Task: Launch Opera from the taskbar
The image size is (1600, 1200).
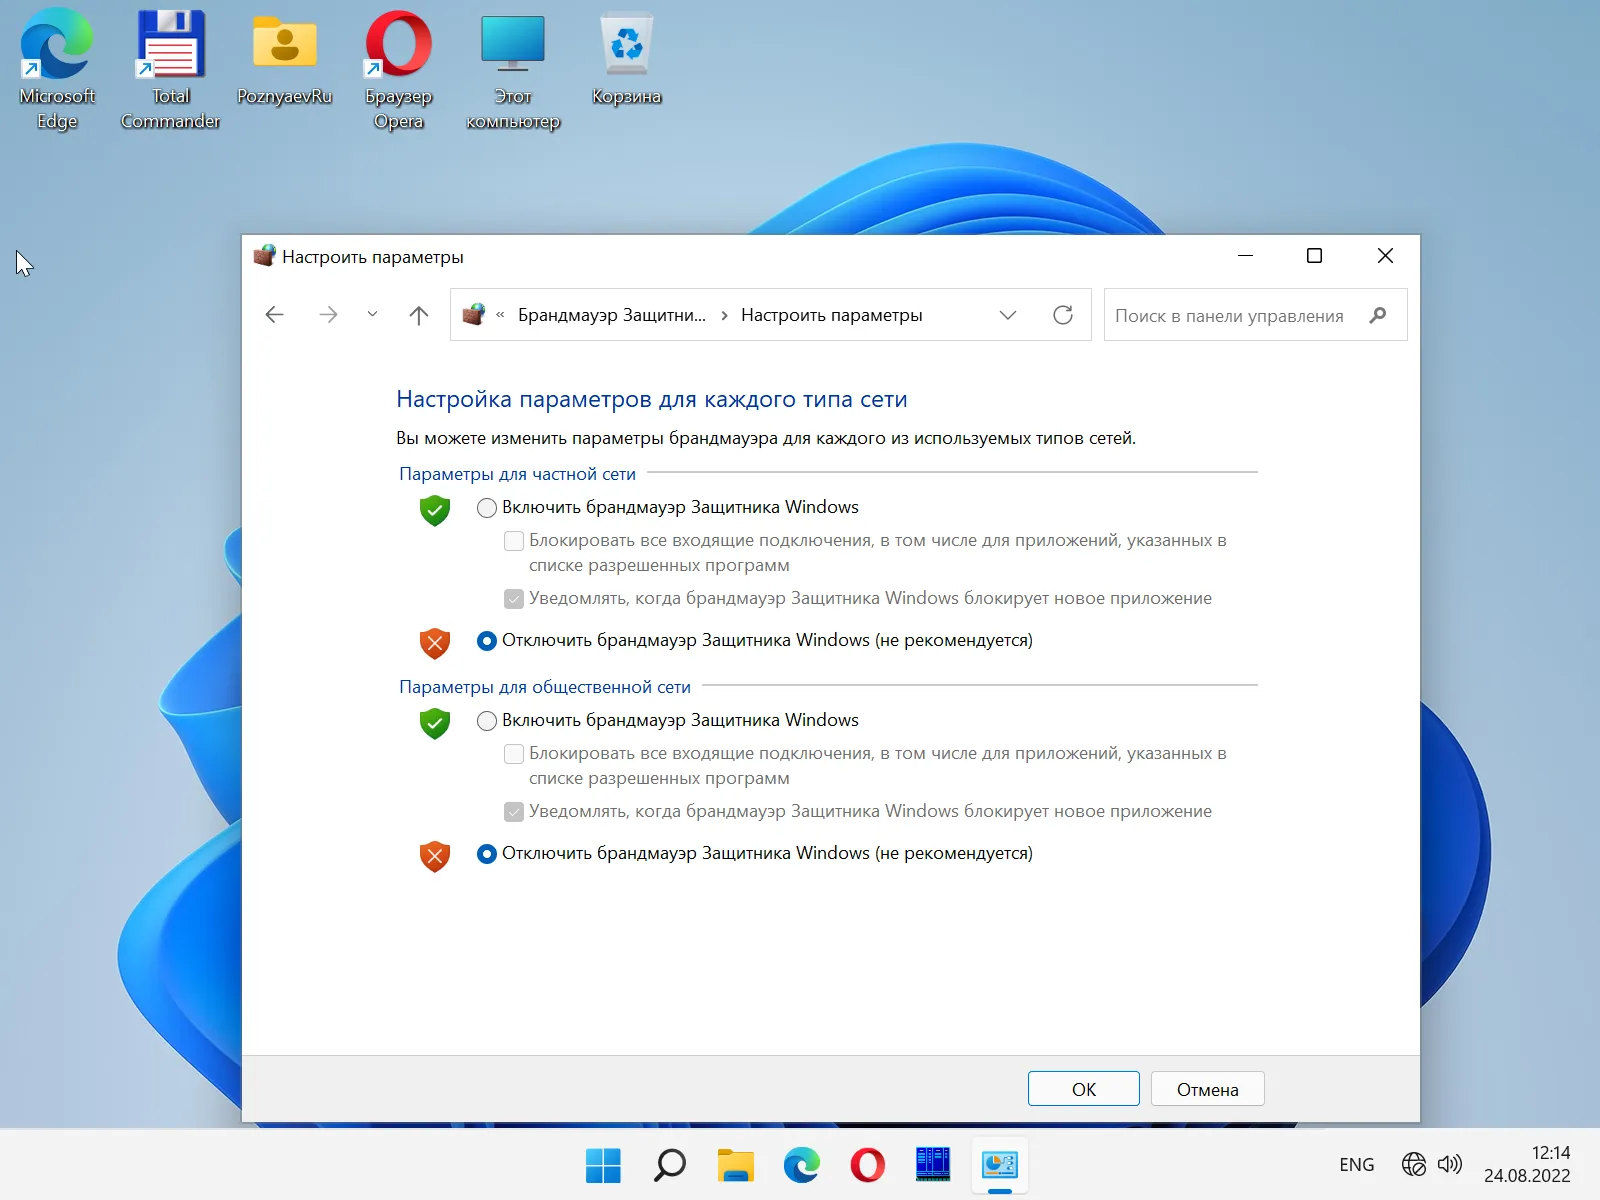Action: 867,1165
